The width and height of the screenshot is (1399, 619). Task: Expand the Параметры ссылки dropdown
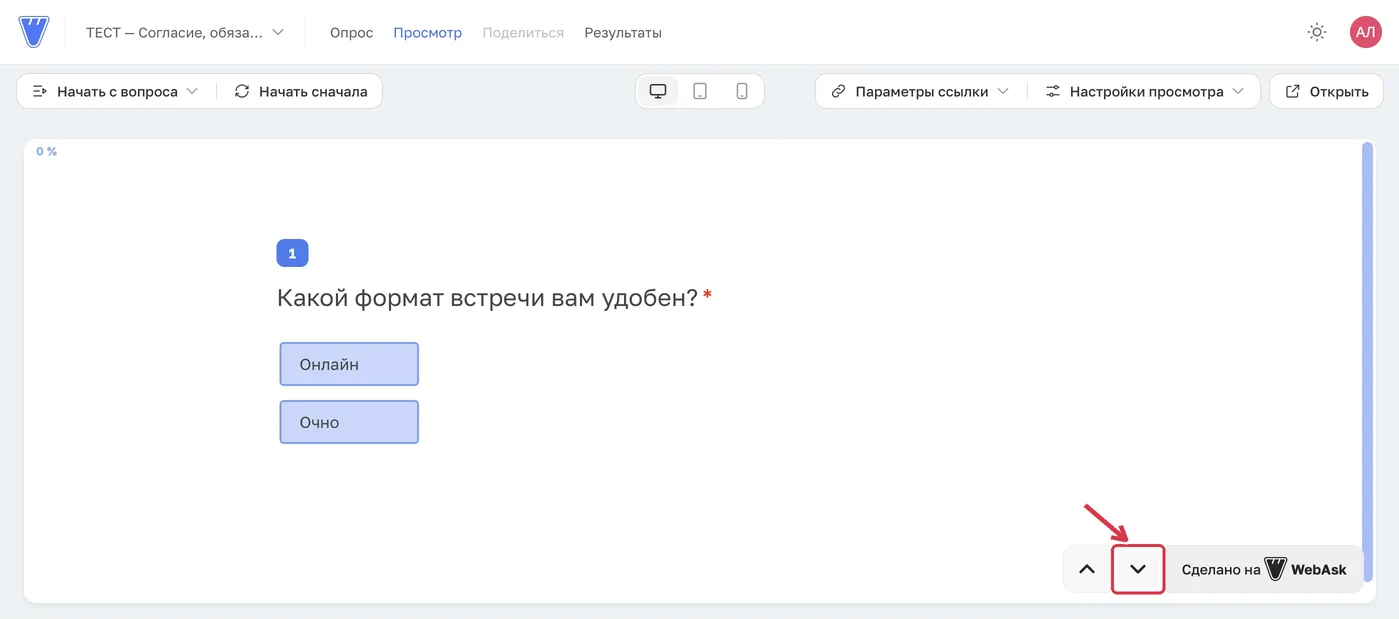click(920, 91)
